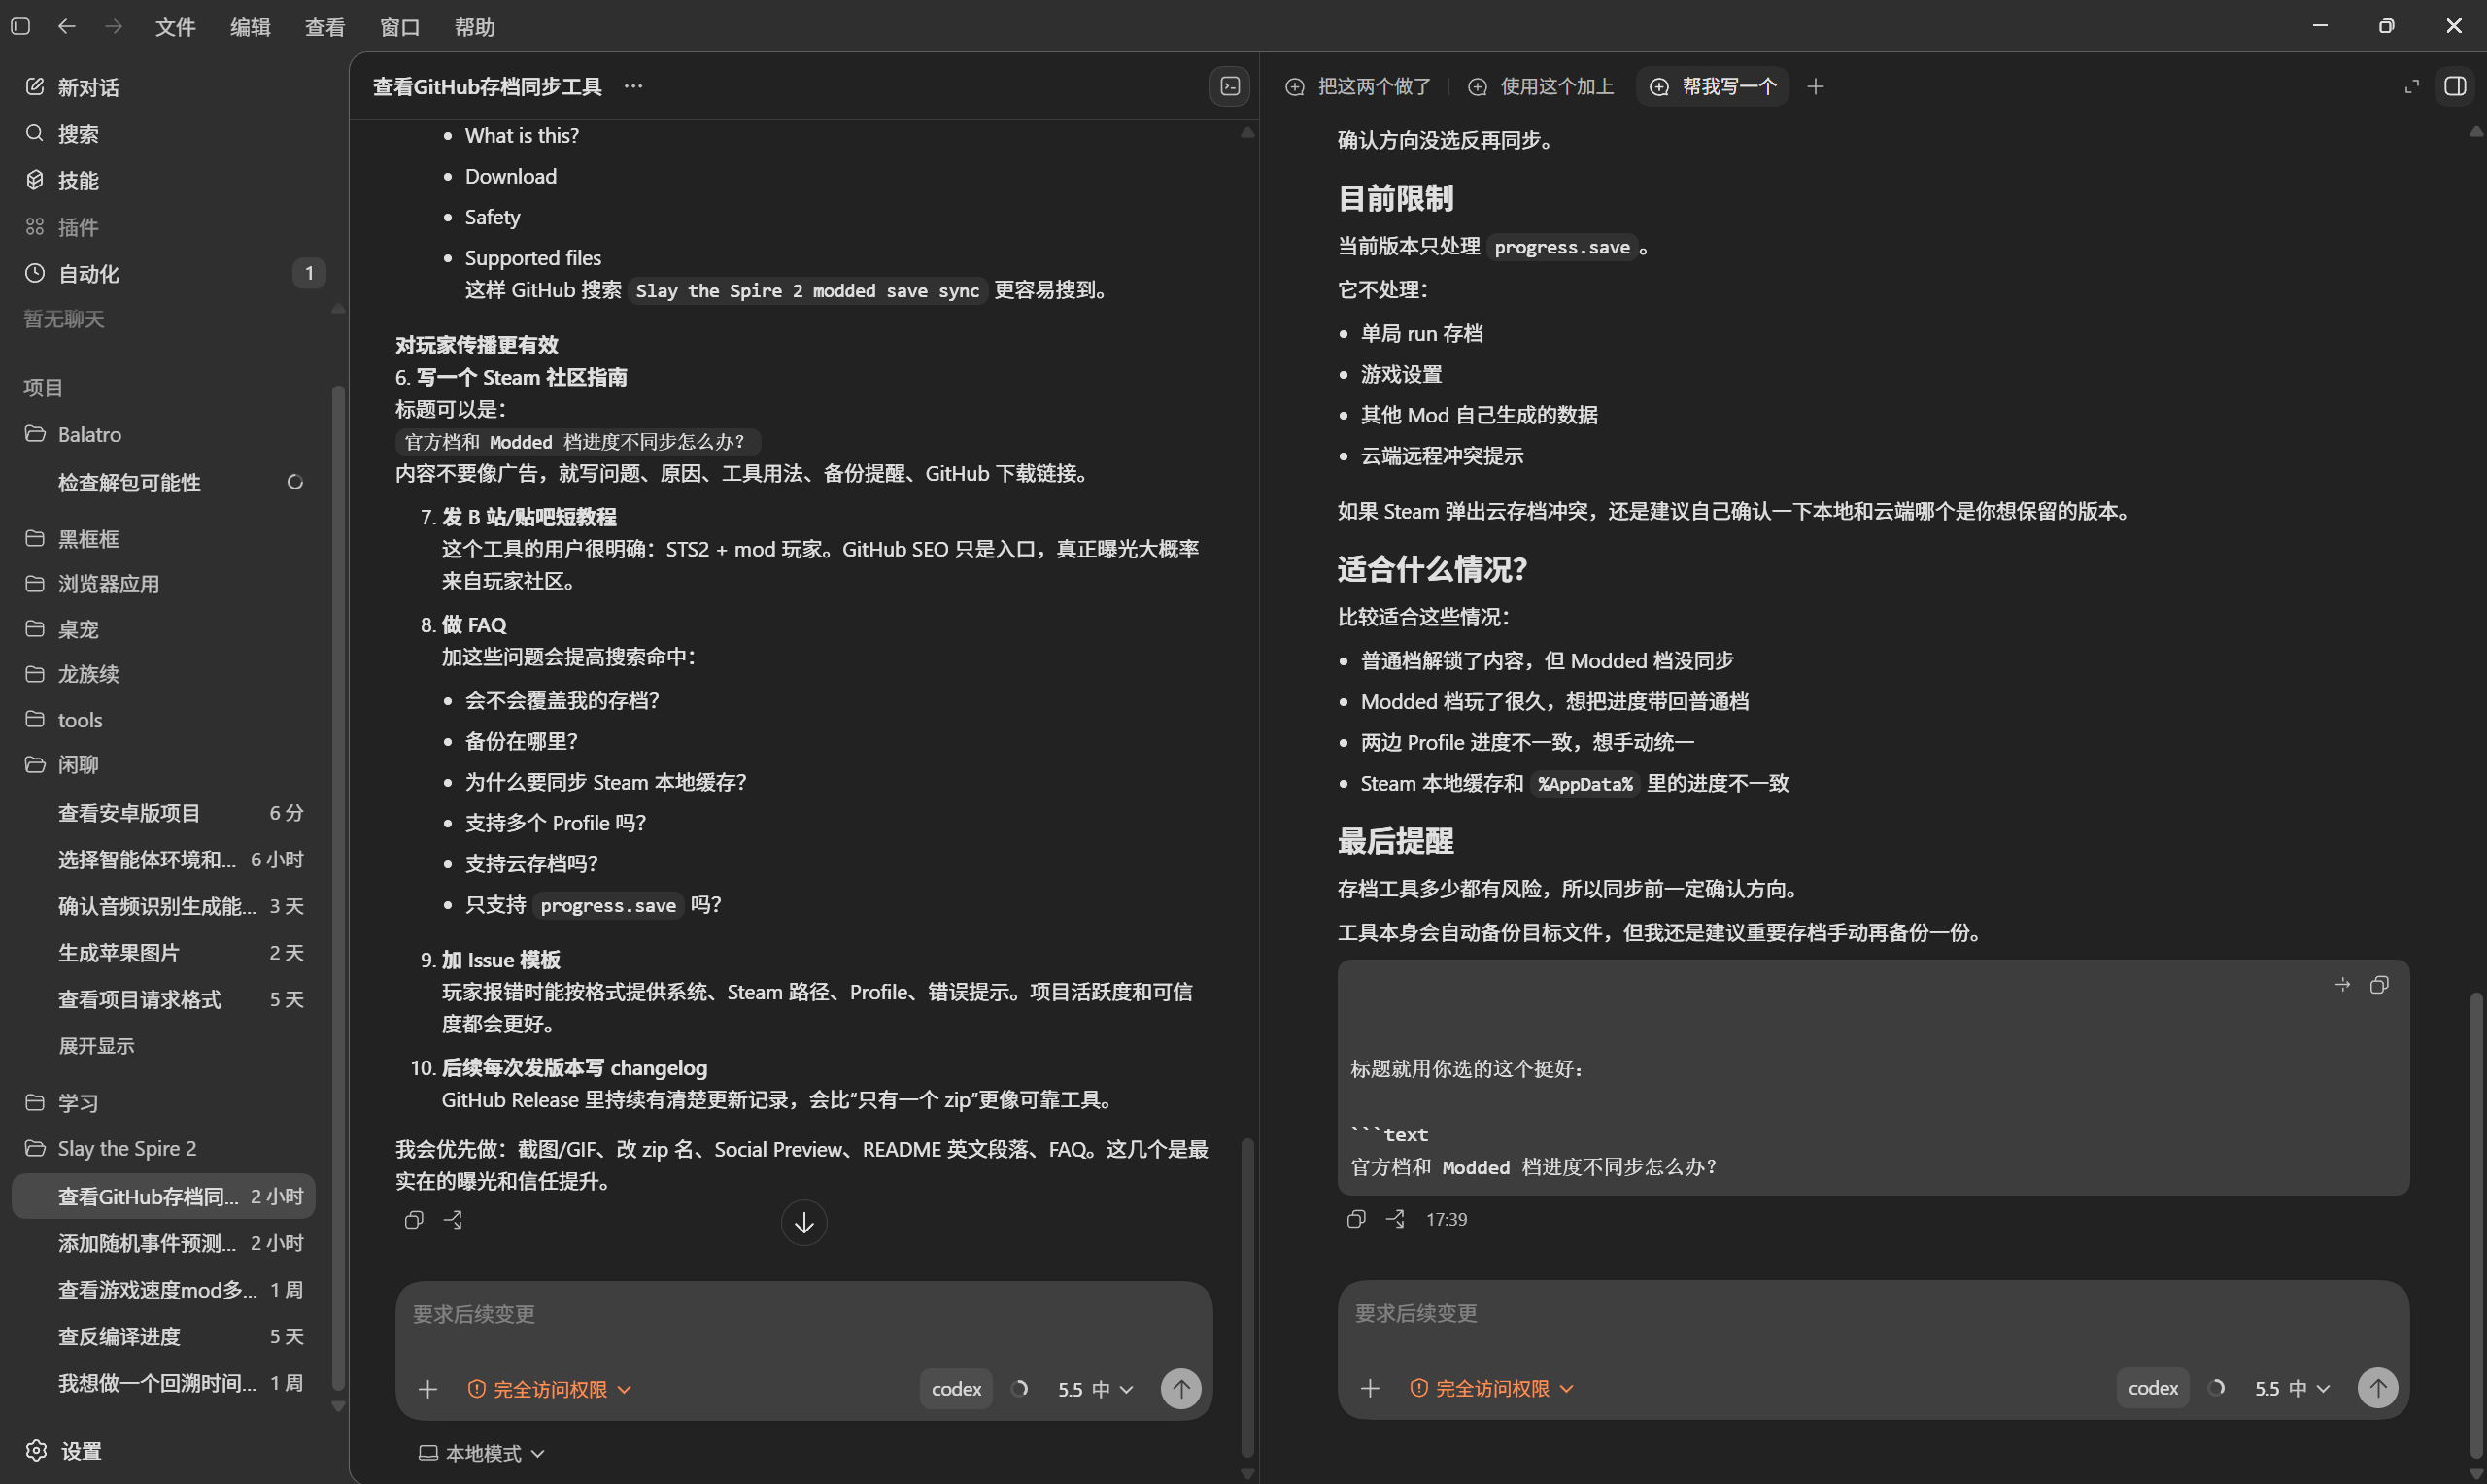Open the 5.5 中 model dropdown on left
Viewport: 2487px width, 1484px height.
pyautogui.click(x=1095, y=1389)
